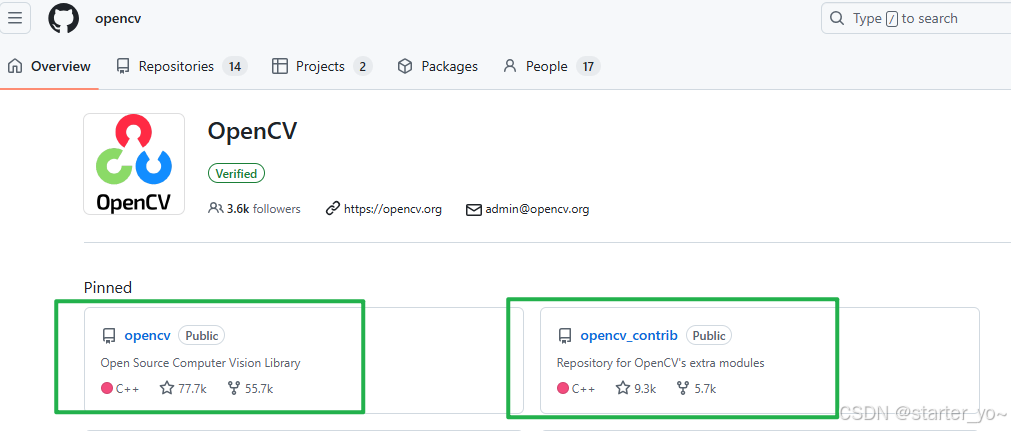
Task: Open the Projects tab
Action: [322, 66]
